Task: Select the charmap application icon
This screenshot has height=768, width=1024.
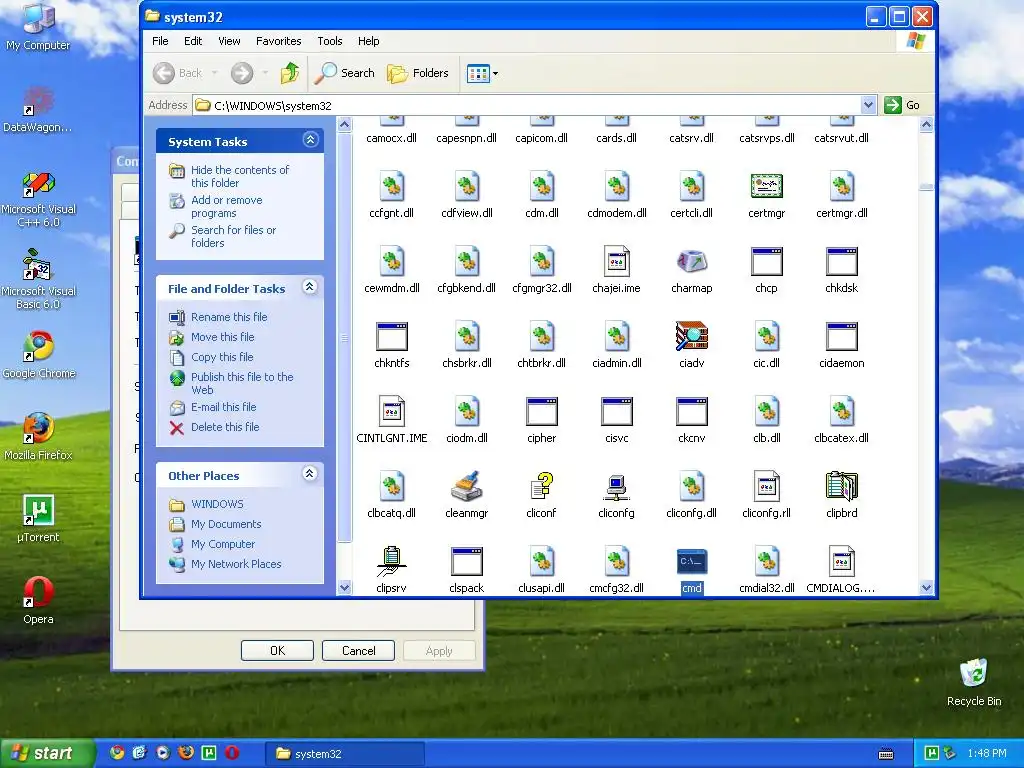Action: (692, 262)
